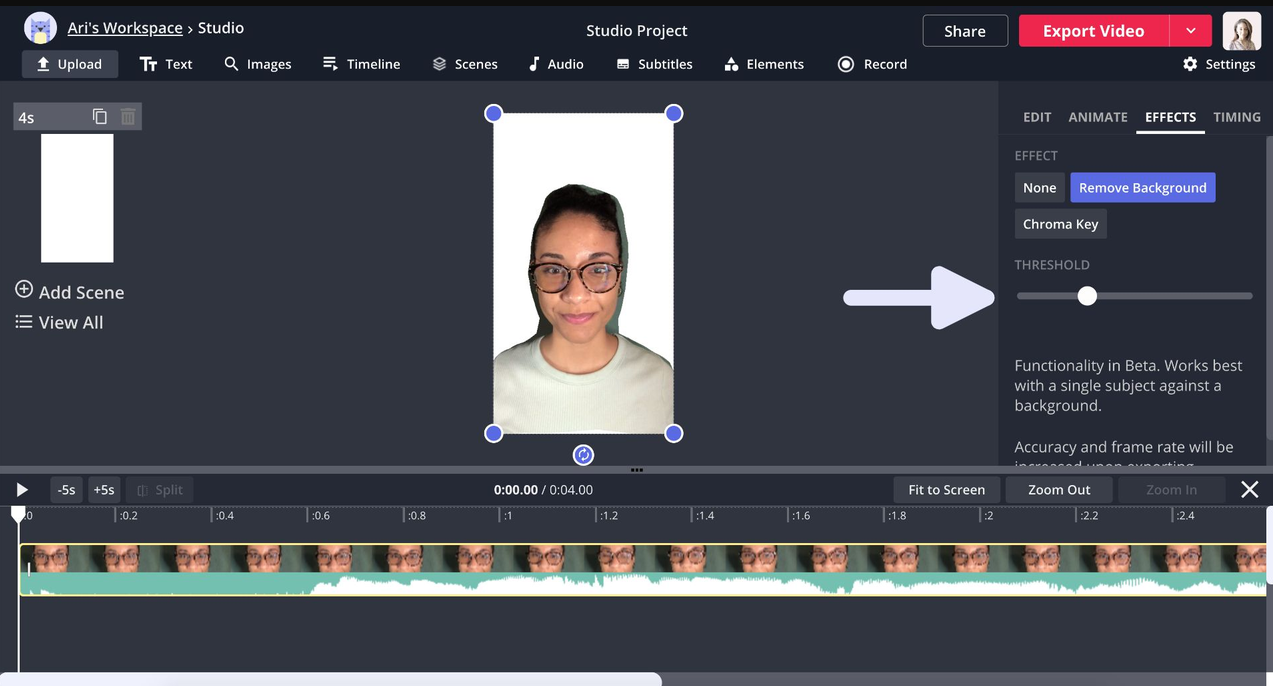Click the Studio Project title
1273x686 pixels.
tap(637, 31)
